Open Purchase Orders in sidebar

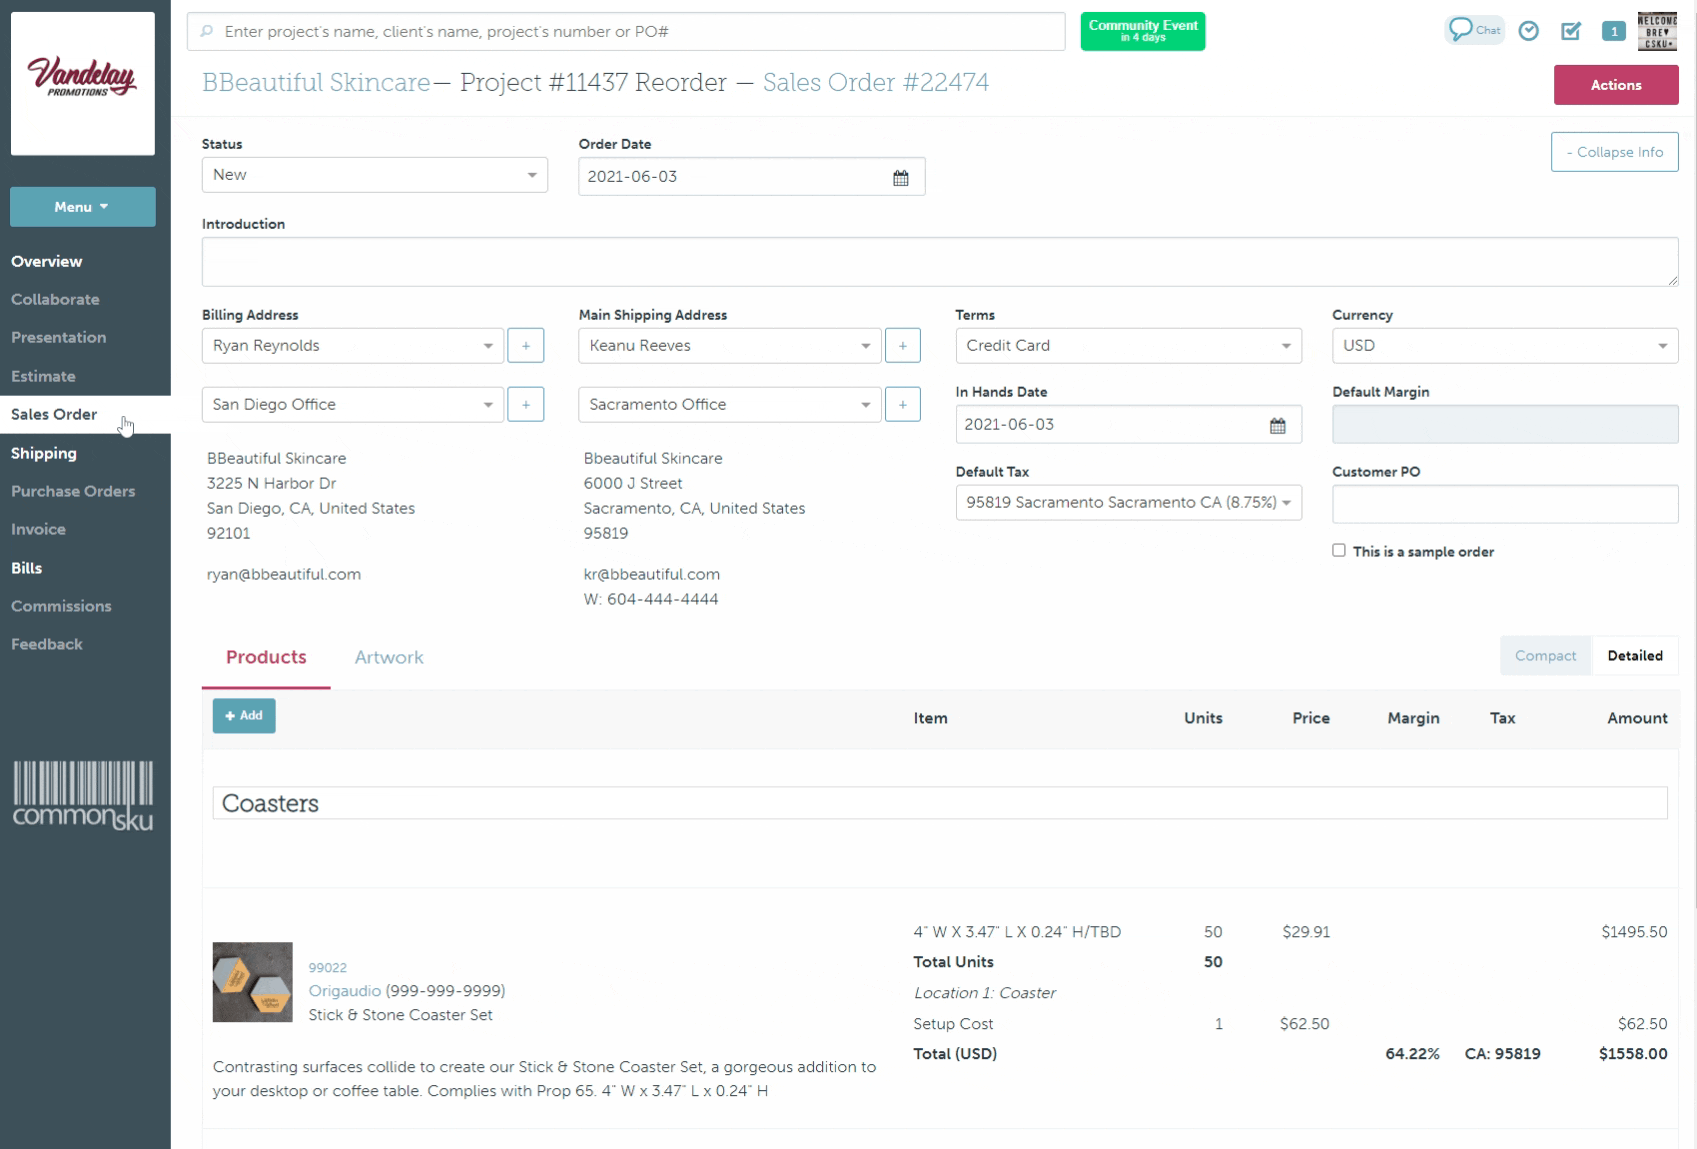coord(73,491)
